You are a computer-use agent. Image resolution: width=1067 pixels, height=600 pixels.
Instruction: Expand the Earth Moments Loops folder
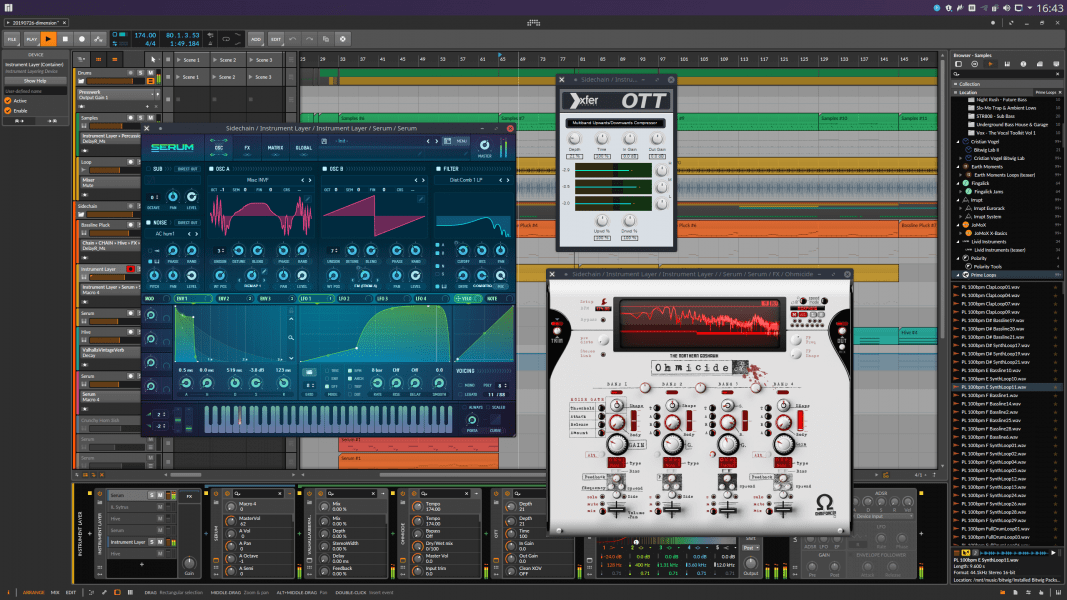coord(961,175)
